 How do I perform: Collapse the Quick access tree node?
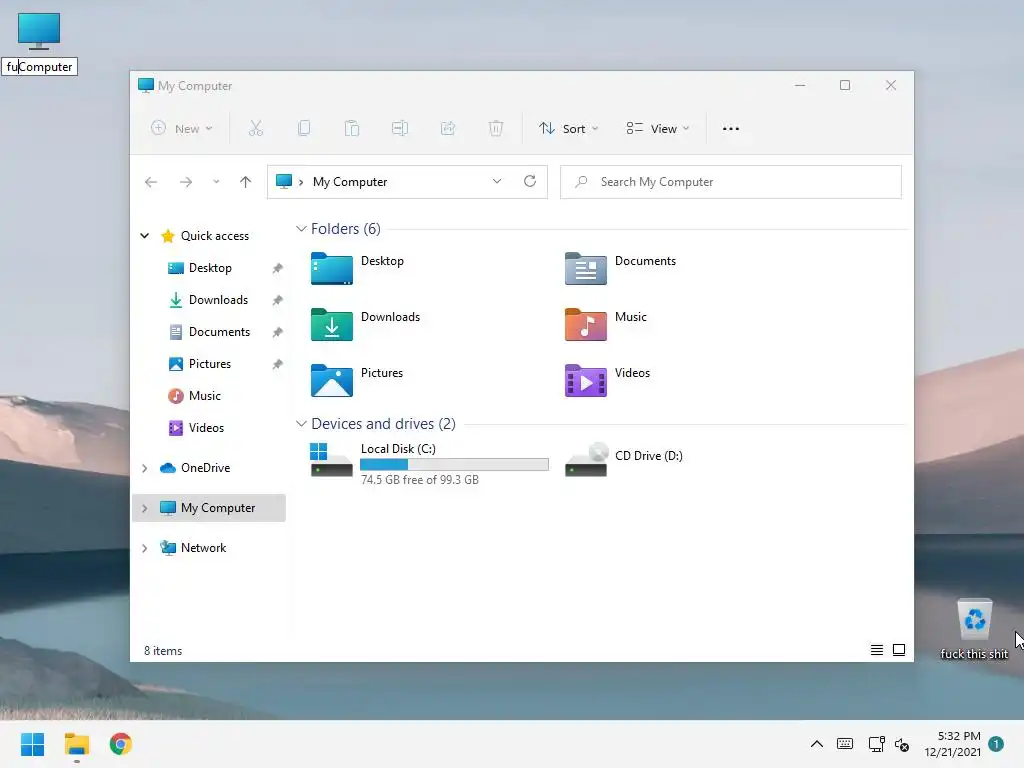click(x=145, y=236)
